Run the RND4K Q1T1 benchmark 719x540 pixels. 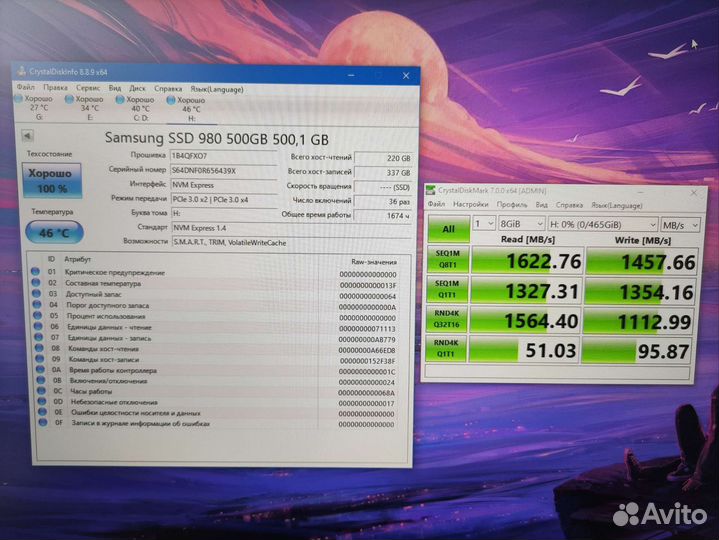pos(445,348)
